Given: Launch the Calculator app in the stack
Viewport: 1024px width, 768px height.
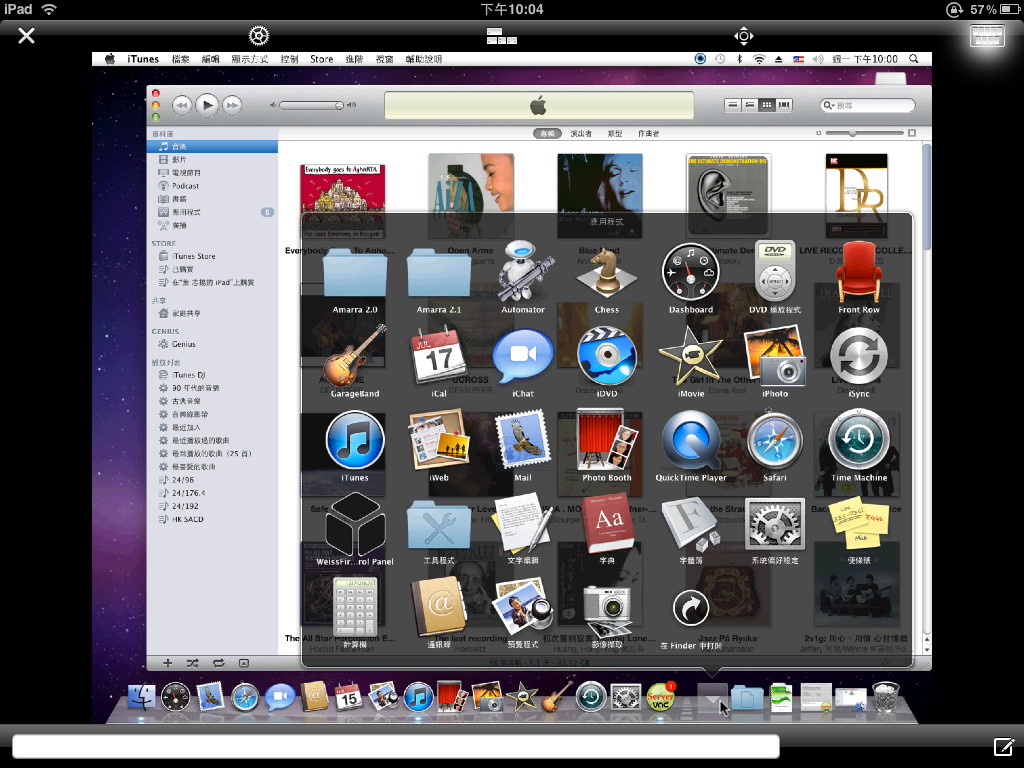Looking at the screenshot, I should [355, 607].
